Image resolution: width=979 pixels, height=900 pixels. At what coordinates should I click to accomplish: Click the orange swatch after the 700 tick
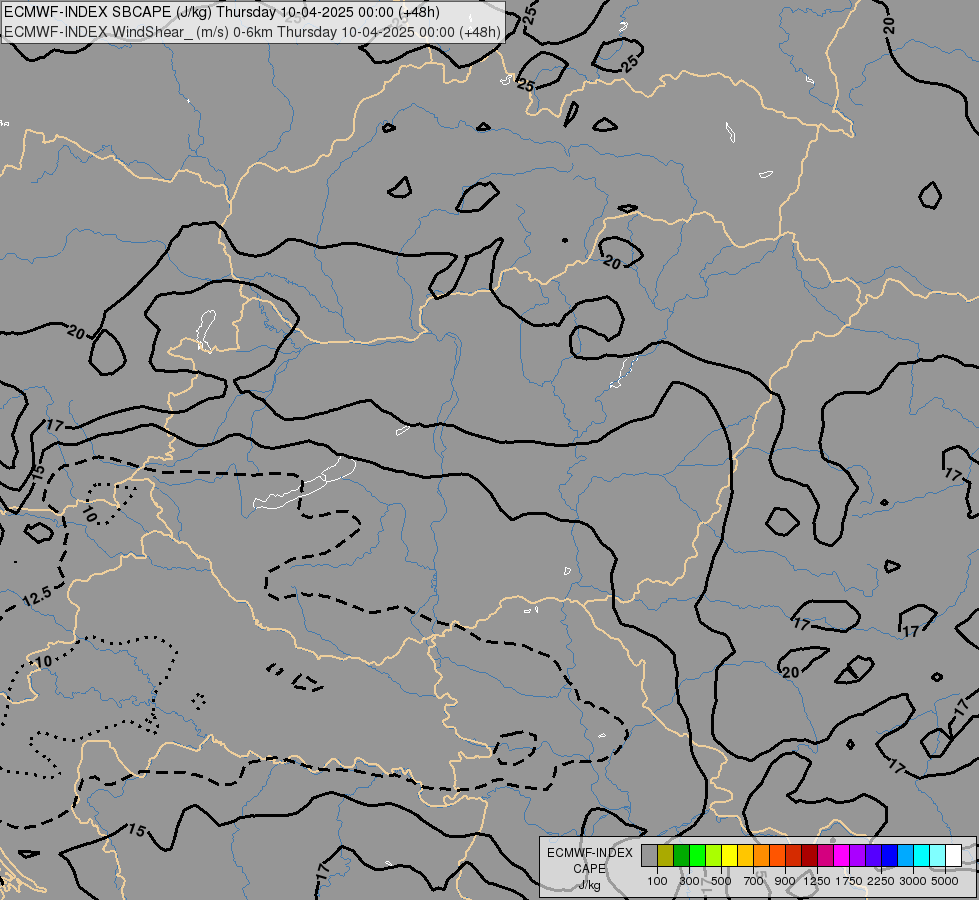(762, 855)
